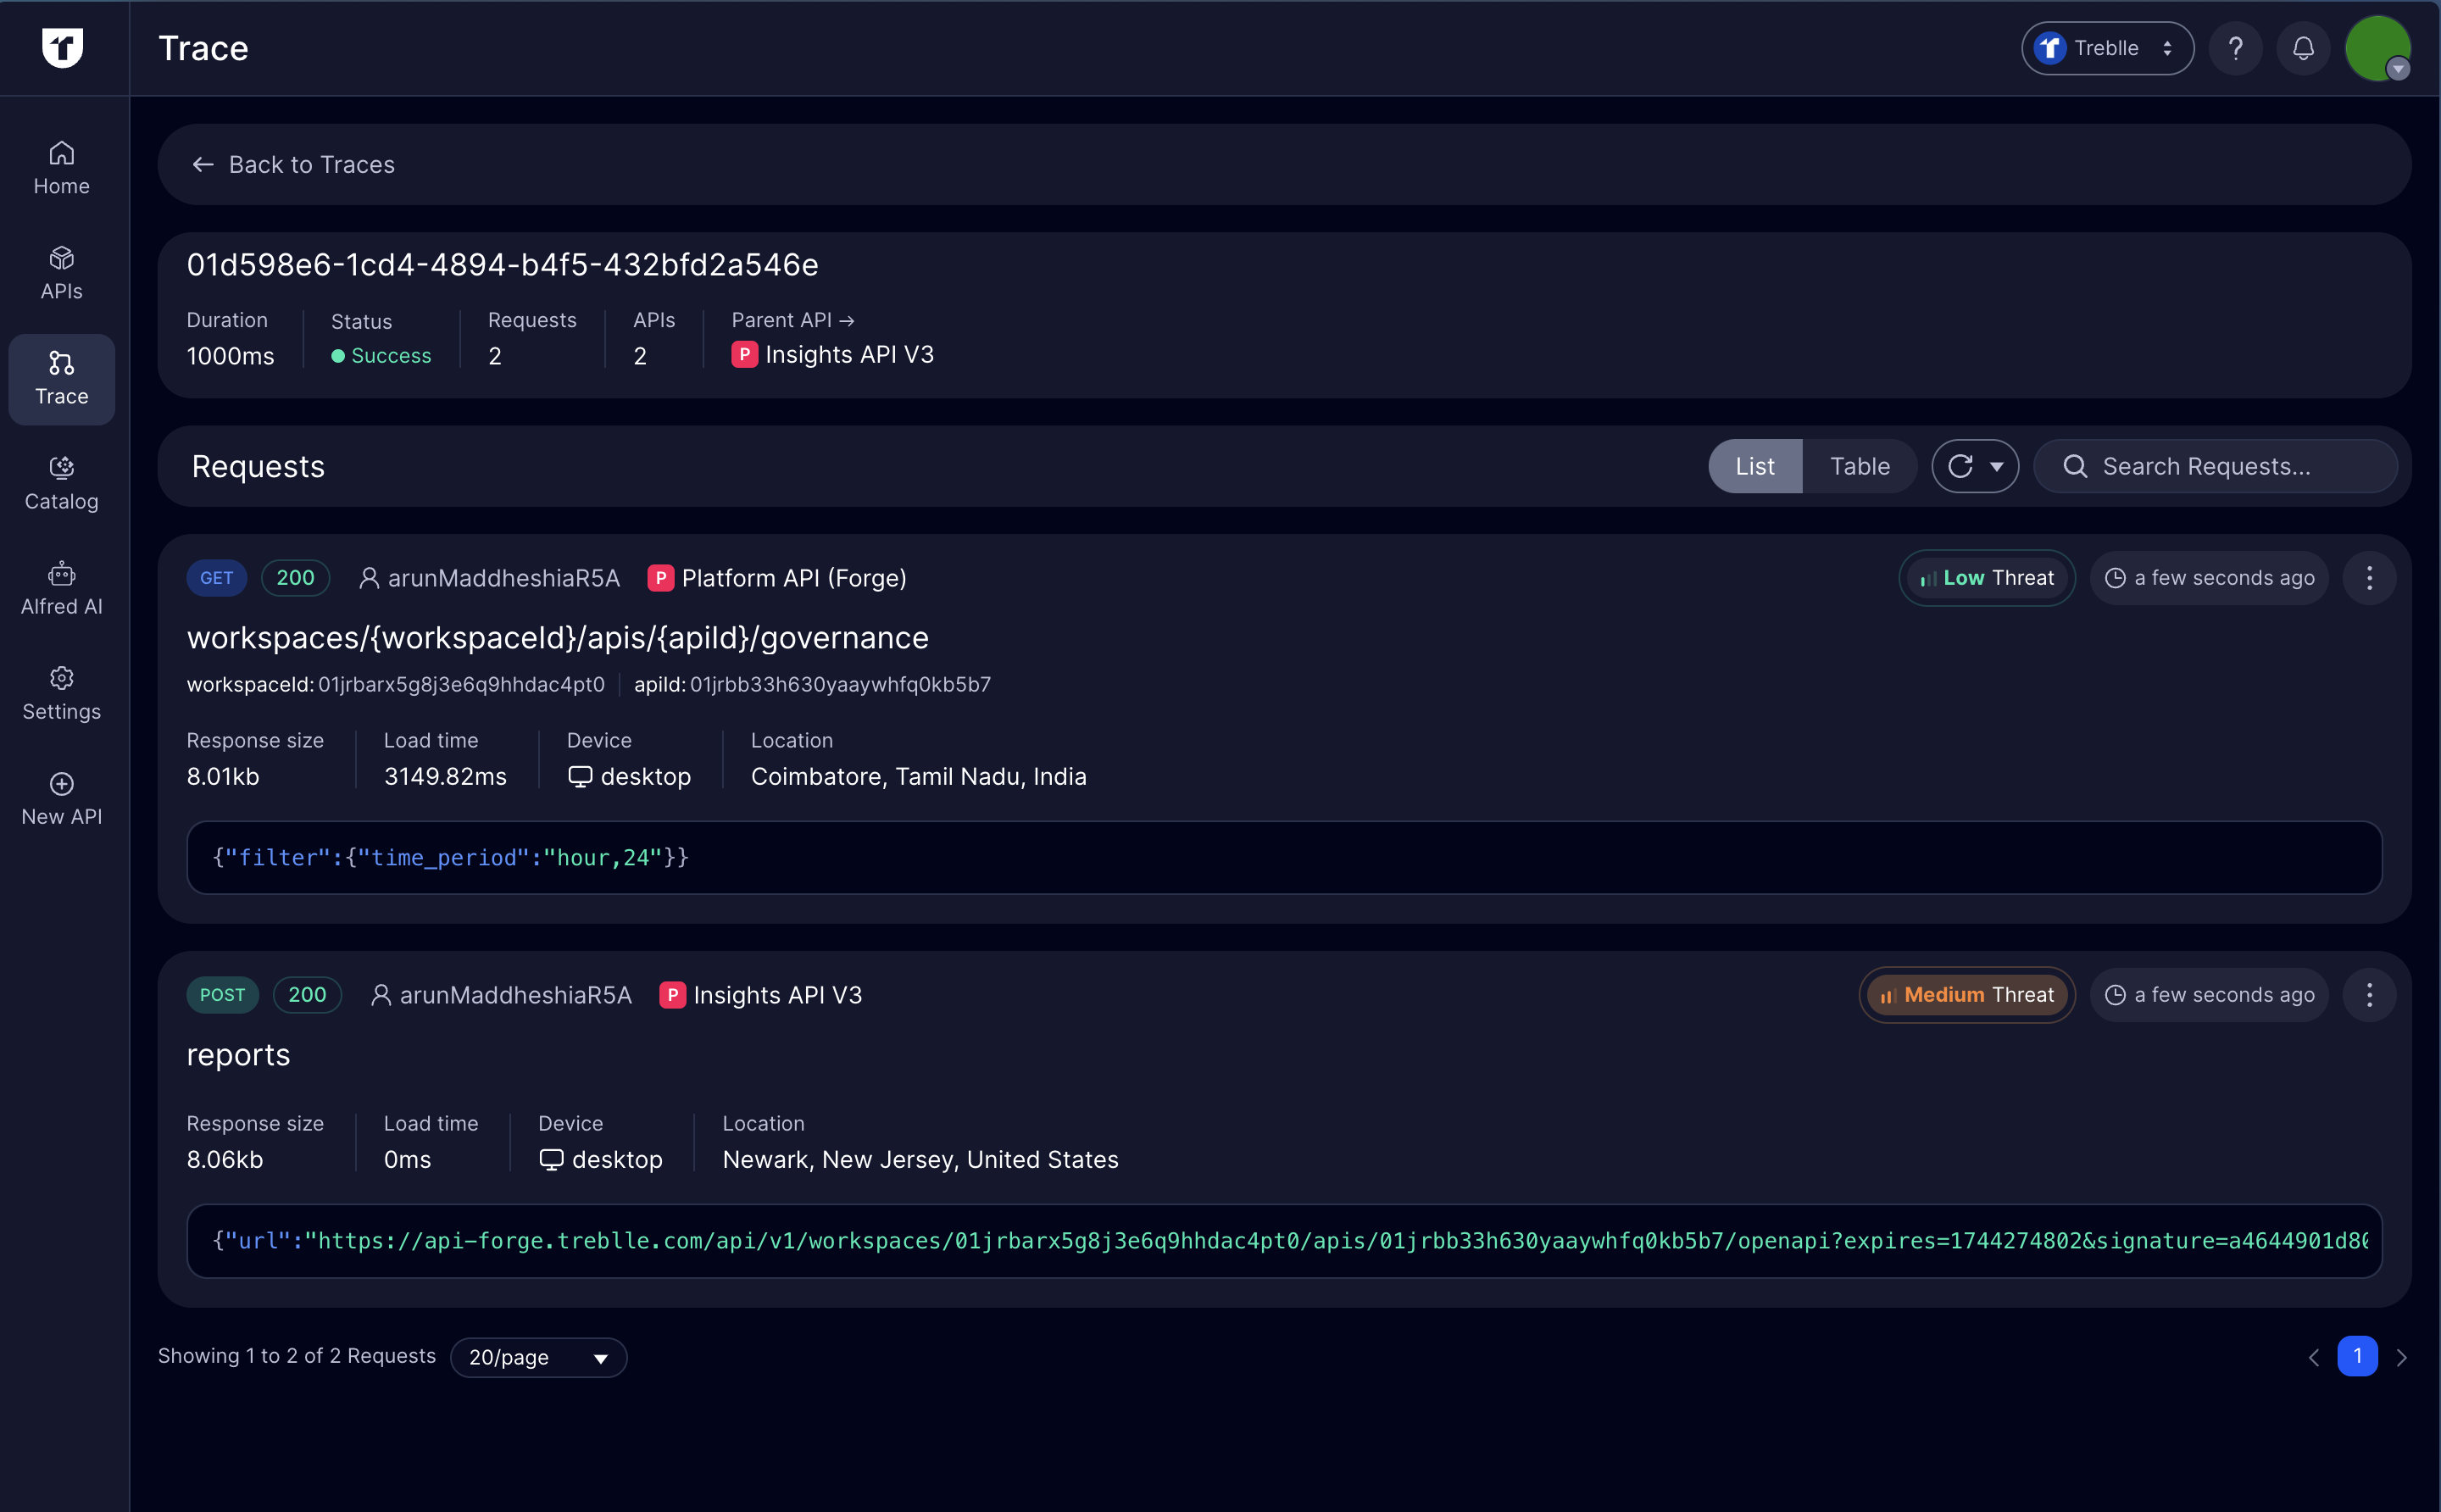Click the search magnifier icon
This screenshot has height=1512, width=2441.
pyautogui.click(x=2075, y=467)
